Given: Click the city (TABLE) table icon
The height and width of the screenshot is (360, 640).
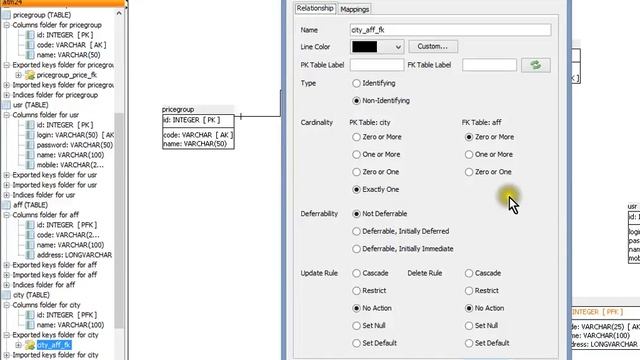Looking at the screenshot, I should click(7, 295).
